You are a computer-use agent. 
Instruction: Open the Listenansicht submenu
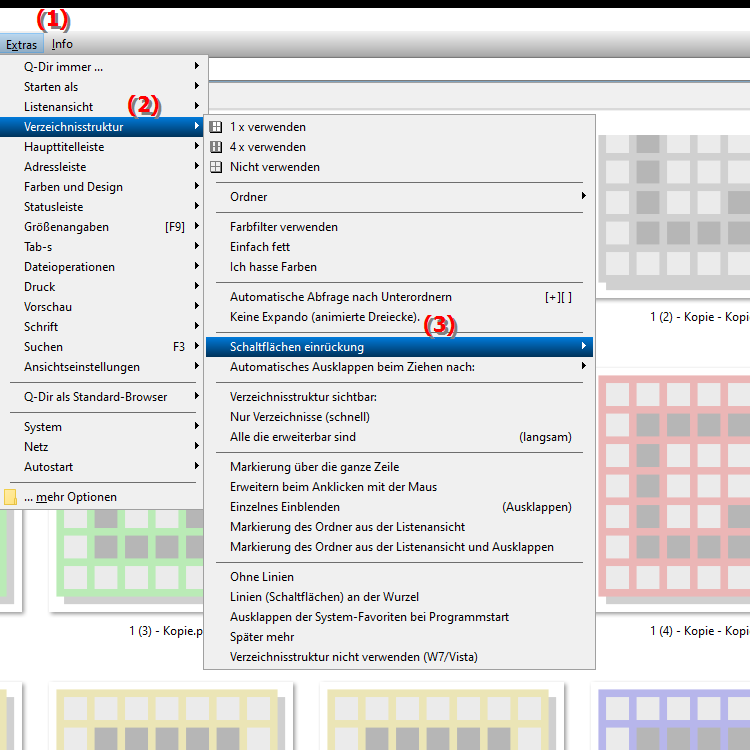pos(103,107)
